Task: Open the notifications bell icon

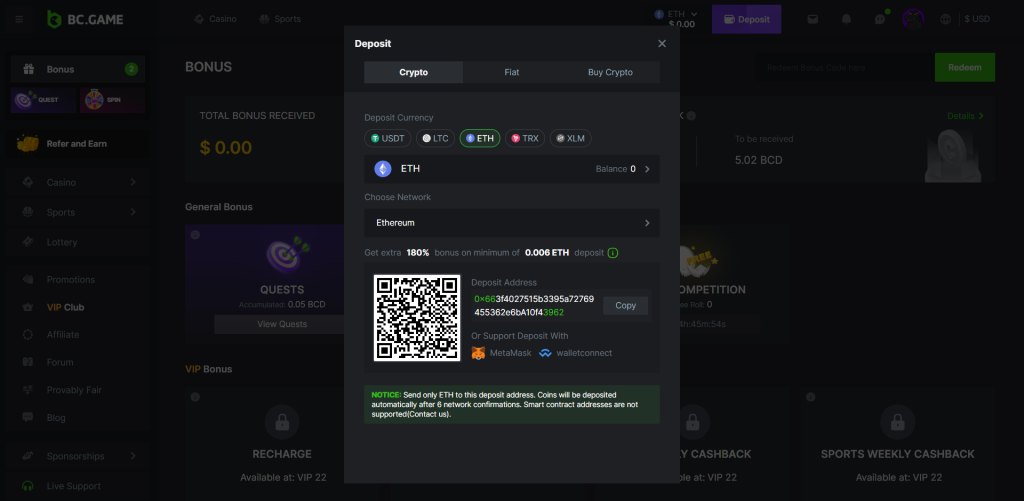Action: (x=846, y=19)
